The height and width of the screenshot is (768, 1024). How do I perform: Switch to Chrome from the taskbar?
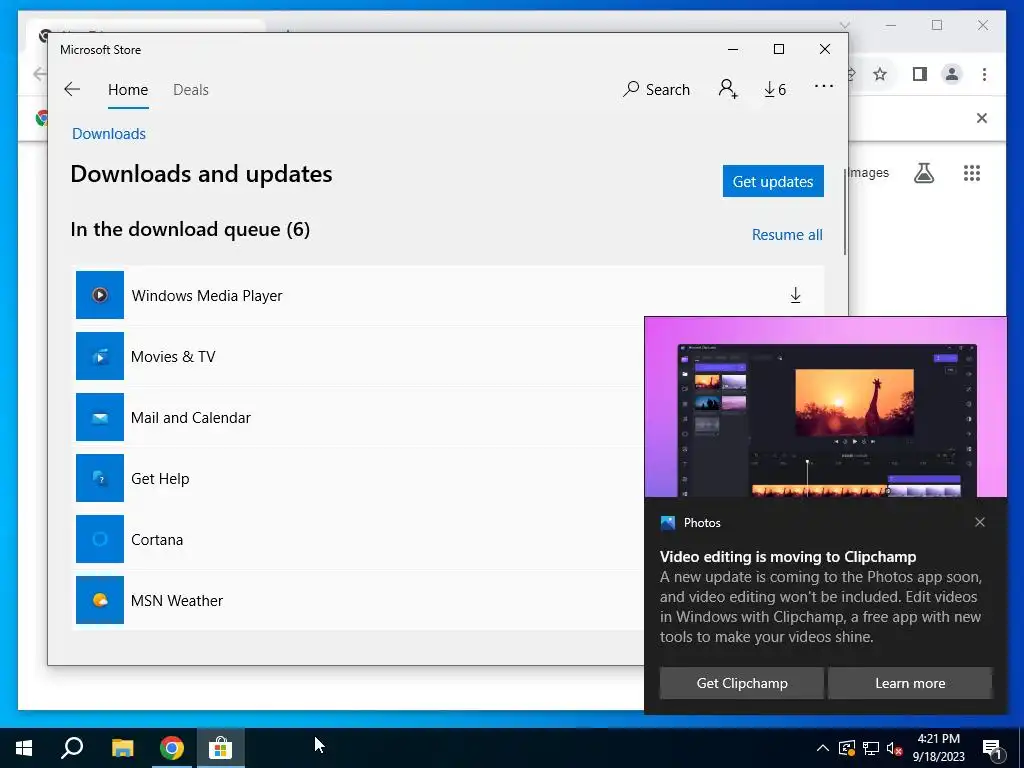(x=172, y=748)
